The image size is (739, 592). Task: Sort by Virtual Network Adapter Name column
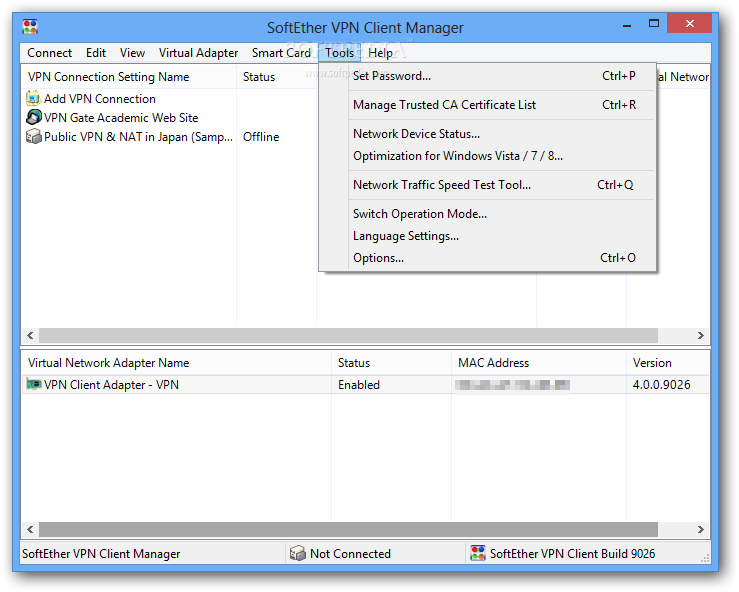[176, 362]
